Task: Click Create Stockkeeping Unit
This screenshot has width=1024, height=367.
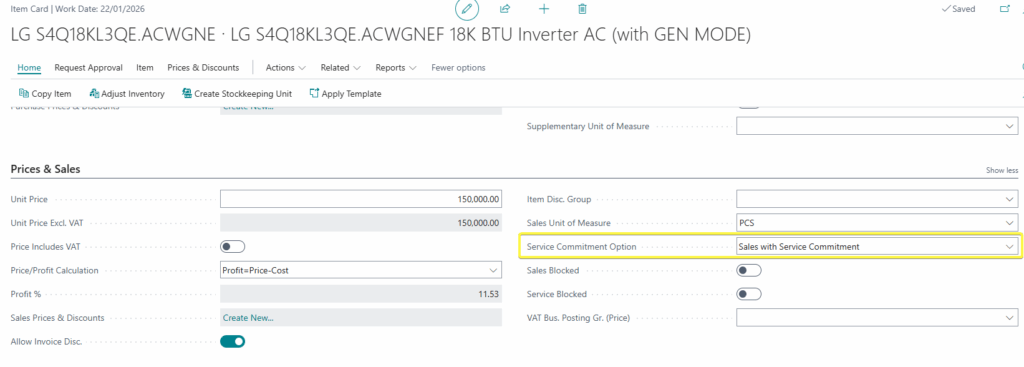Action: (x=237, y=94)
